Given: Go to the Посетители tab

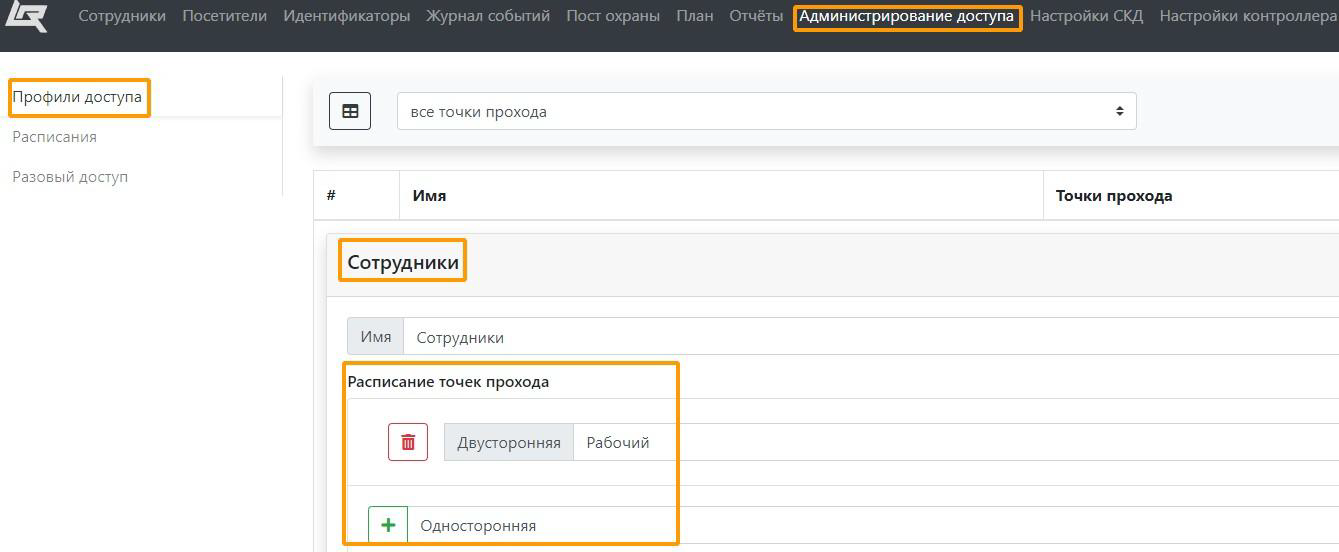Looking at the screenshot, I should 224,16.
